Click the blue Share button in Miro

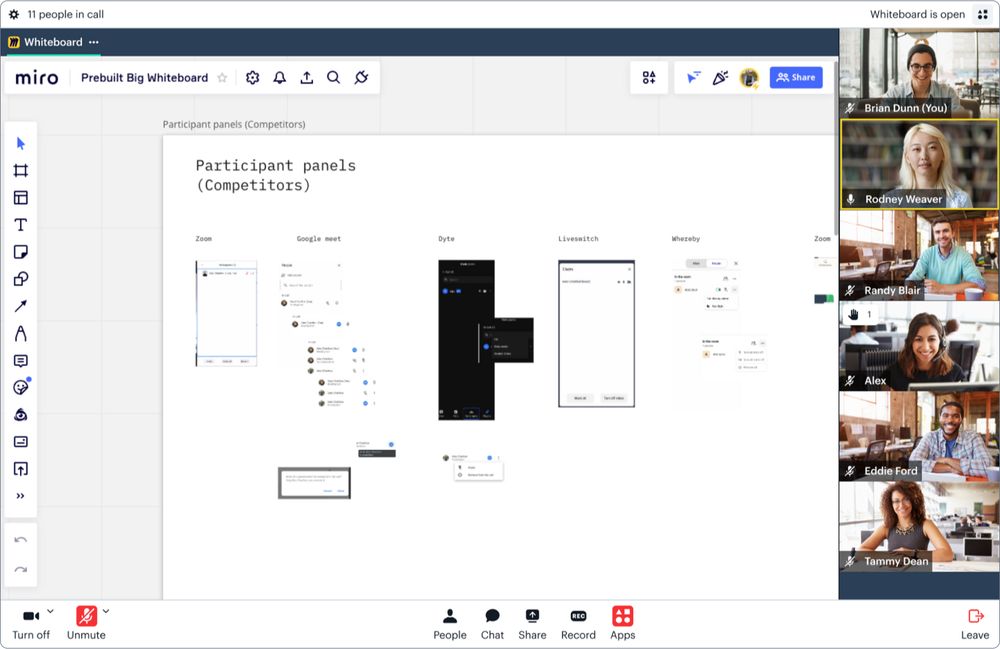(796, 77)
